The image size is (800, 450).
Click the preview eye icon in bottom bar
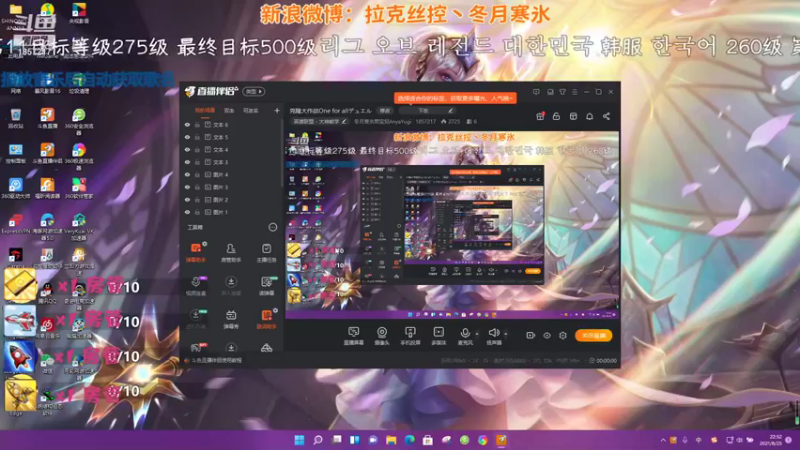(547, 335)
